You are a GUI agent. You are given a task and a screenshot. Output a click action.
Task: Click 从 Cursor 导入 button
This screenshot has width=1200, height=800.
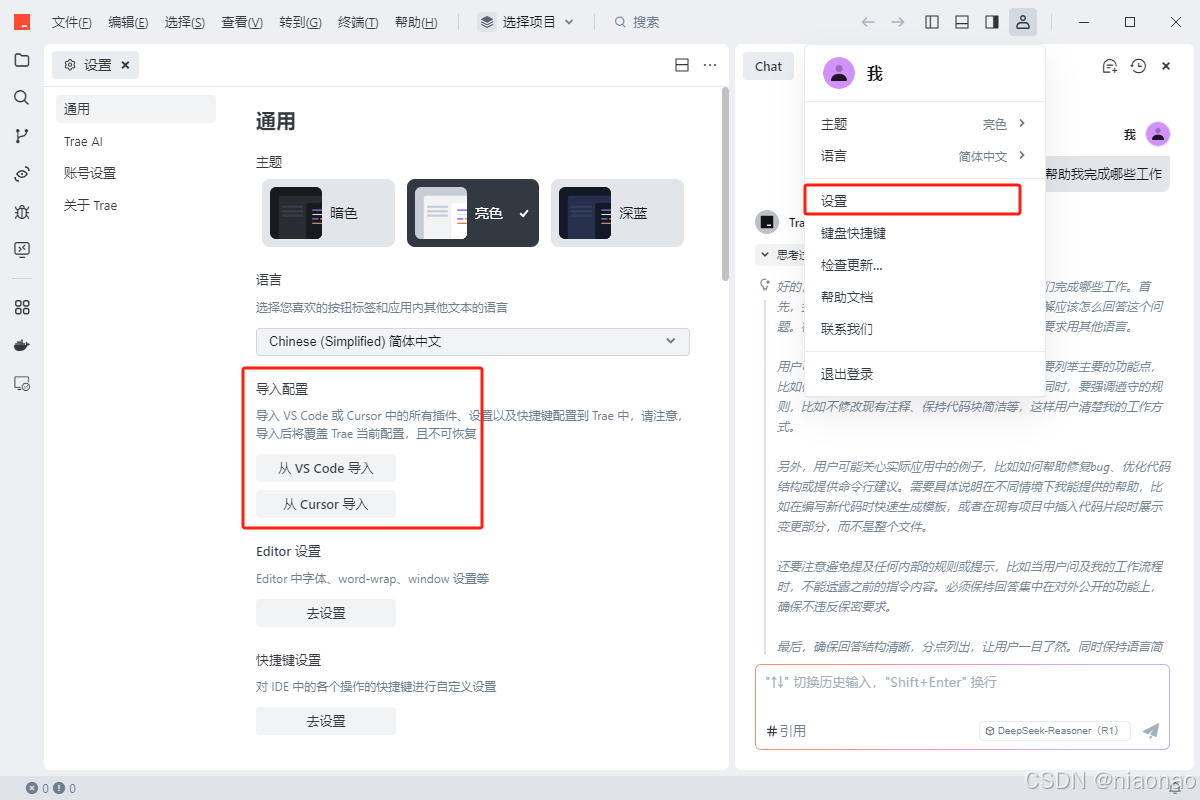(326, 504)
